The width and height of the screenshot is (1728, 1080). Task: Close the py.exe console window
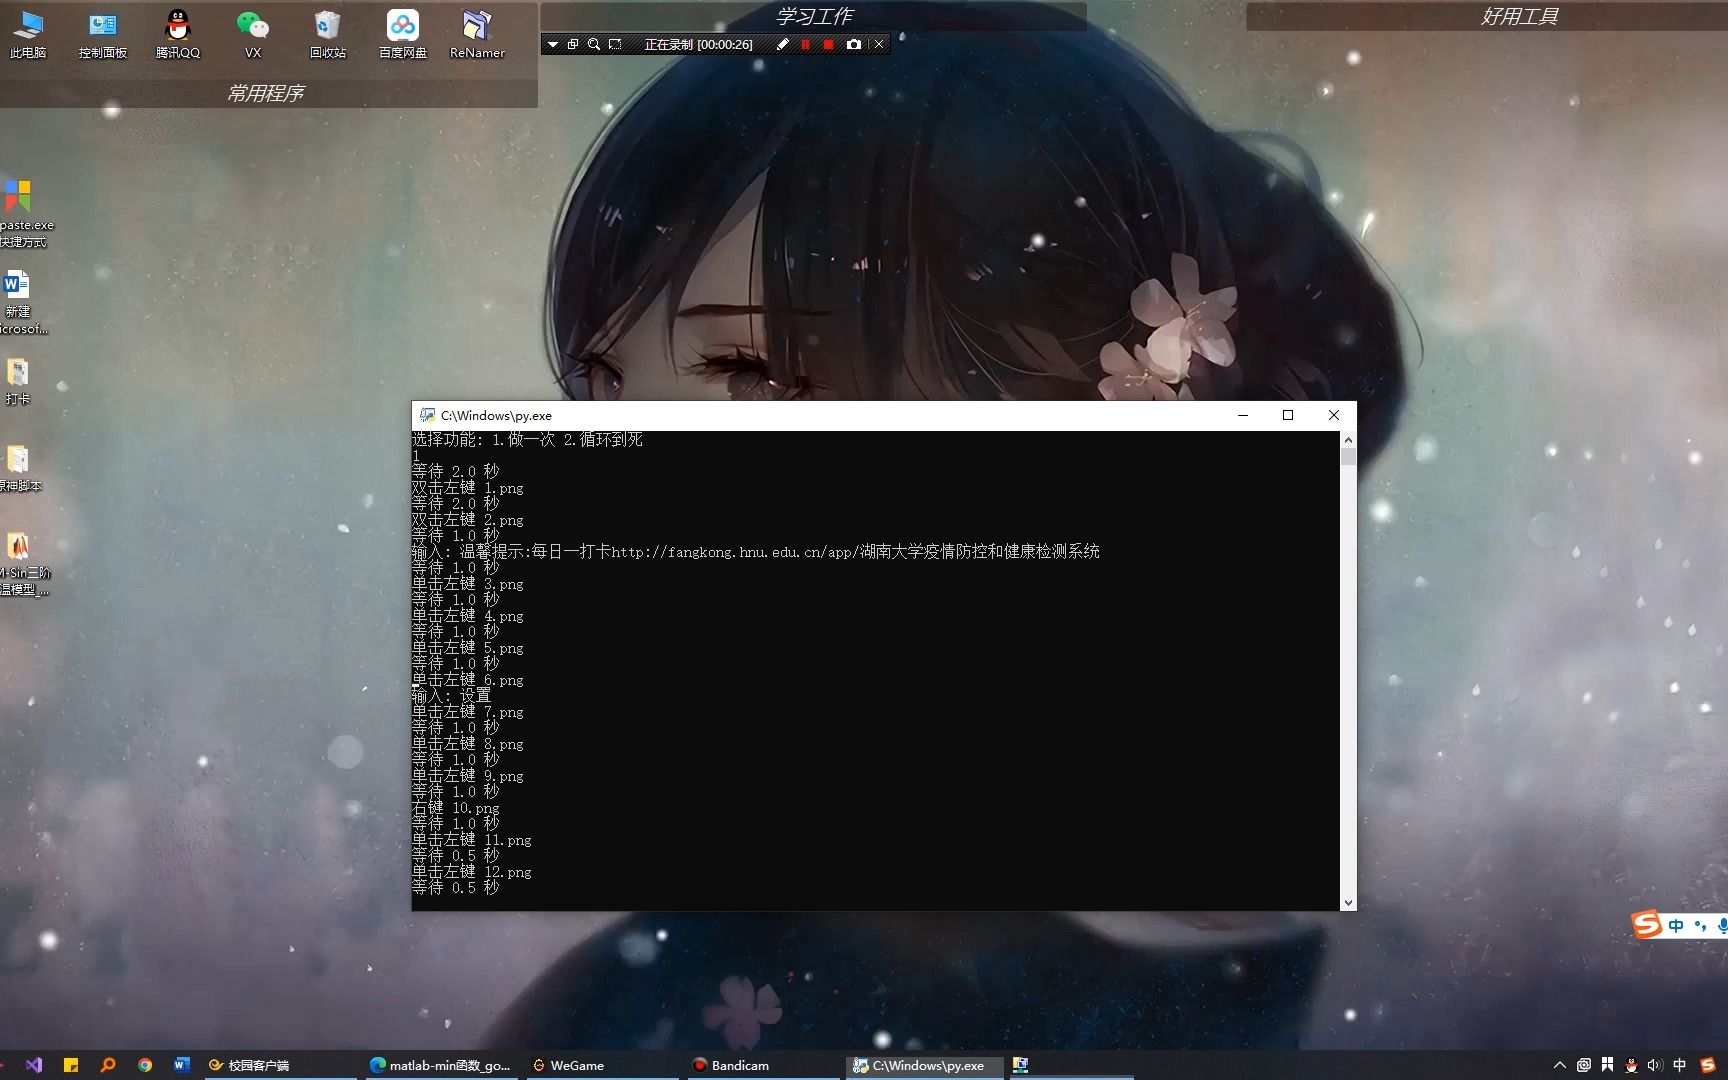pos(1334,415)
